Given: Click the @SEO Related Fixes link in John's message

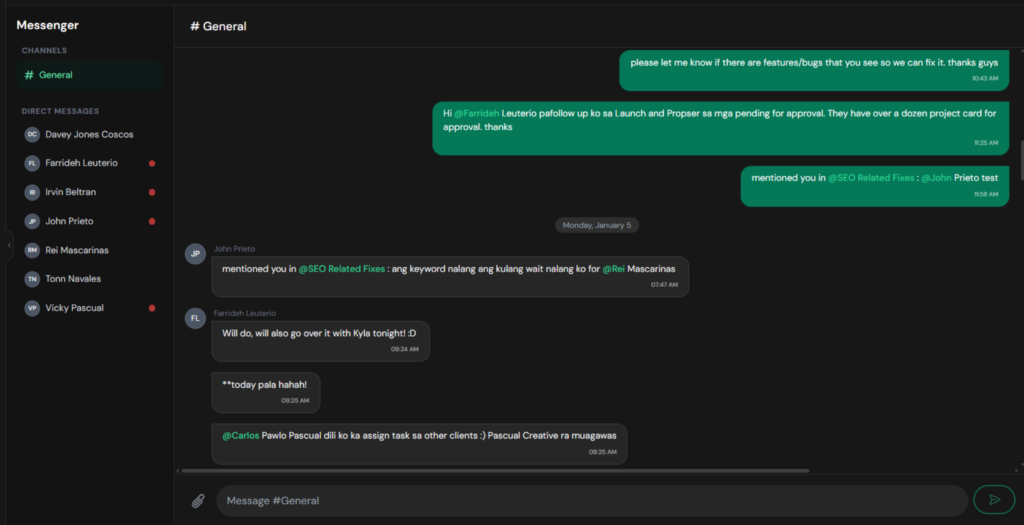Looking at the screenshot, I should pos(342,269).
